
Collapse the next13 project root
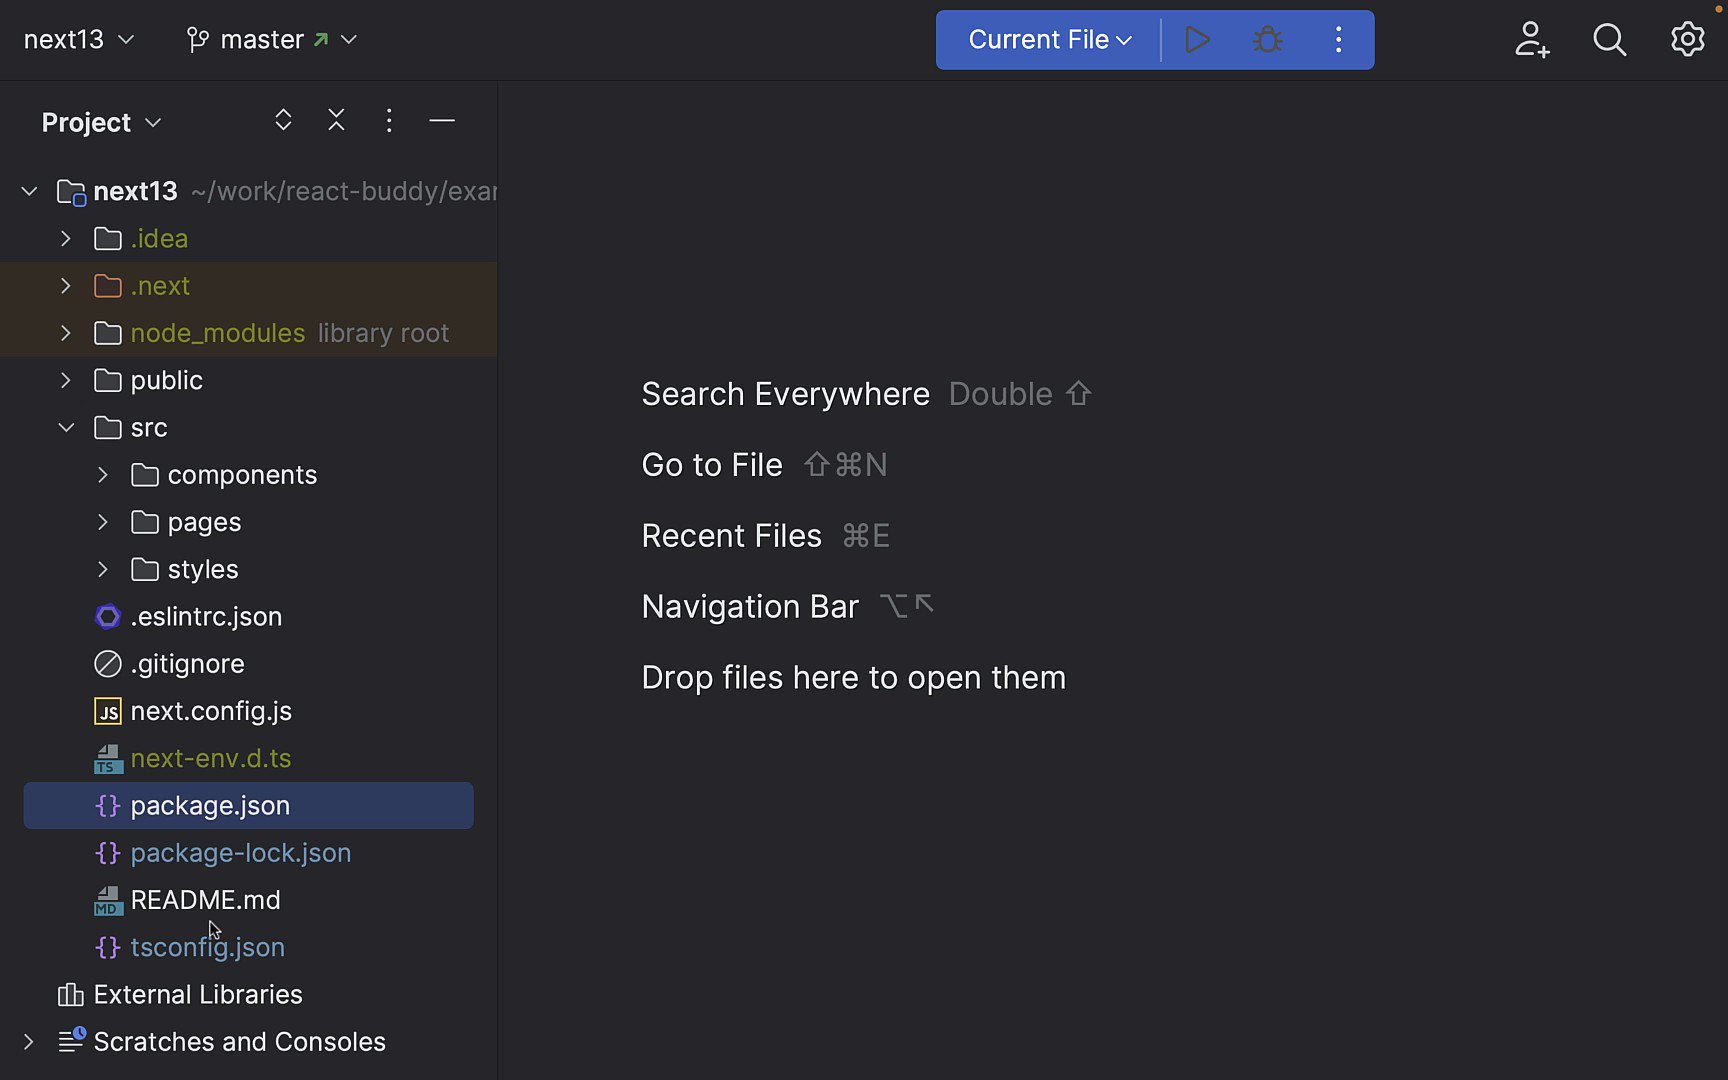(29, 191)
